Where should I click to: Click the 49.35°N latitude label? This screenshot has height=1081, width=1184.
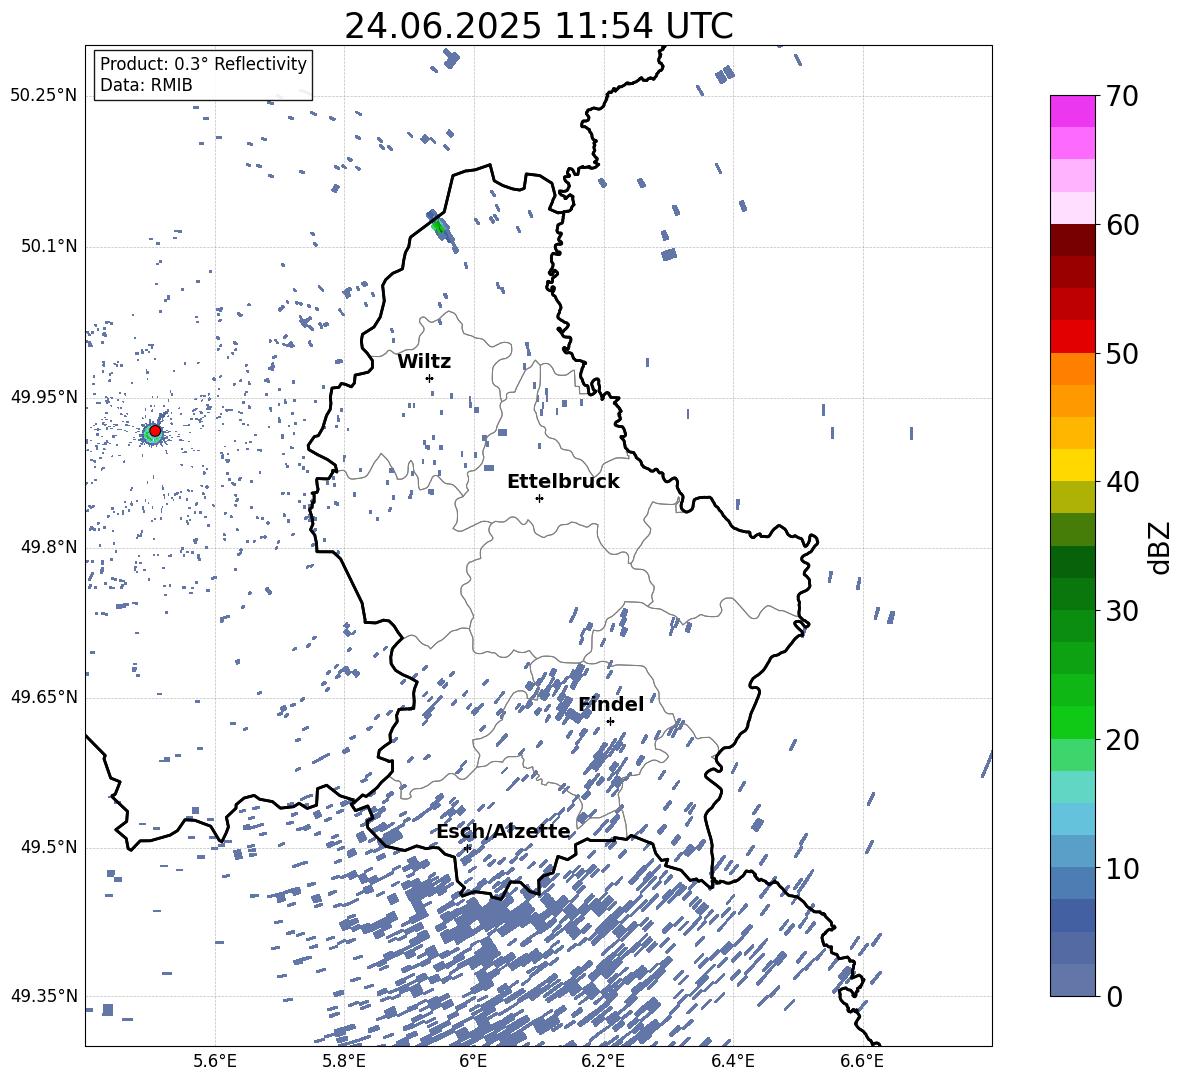[44, 996]
